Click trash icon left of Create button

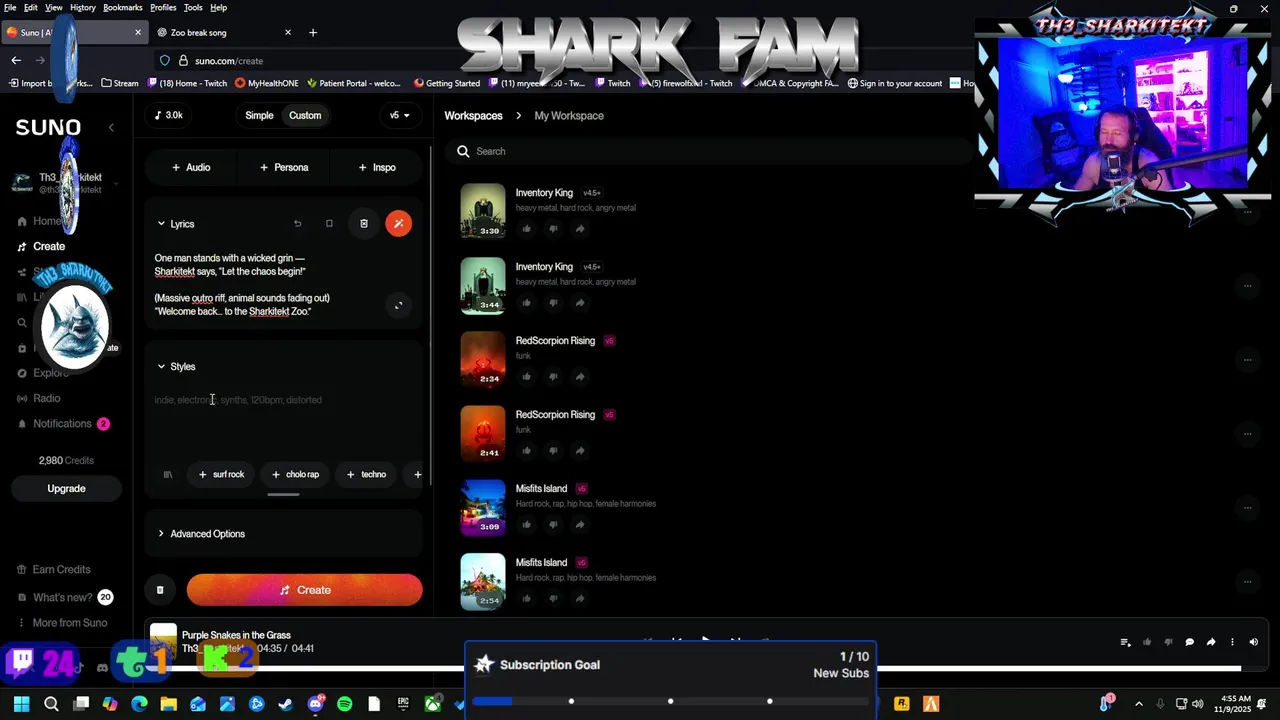(x=160, y=590)
